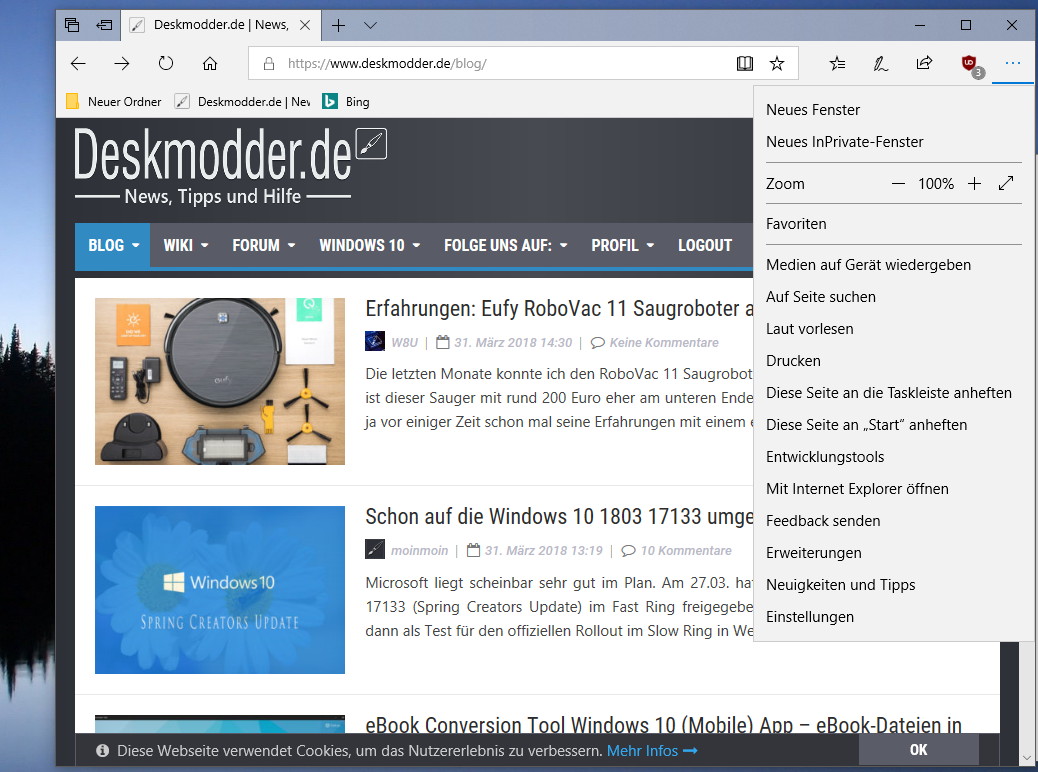
Task: Share this page icon
Action: click(x=924, y=63)
